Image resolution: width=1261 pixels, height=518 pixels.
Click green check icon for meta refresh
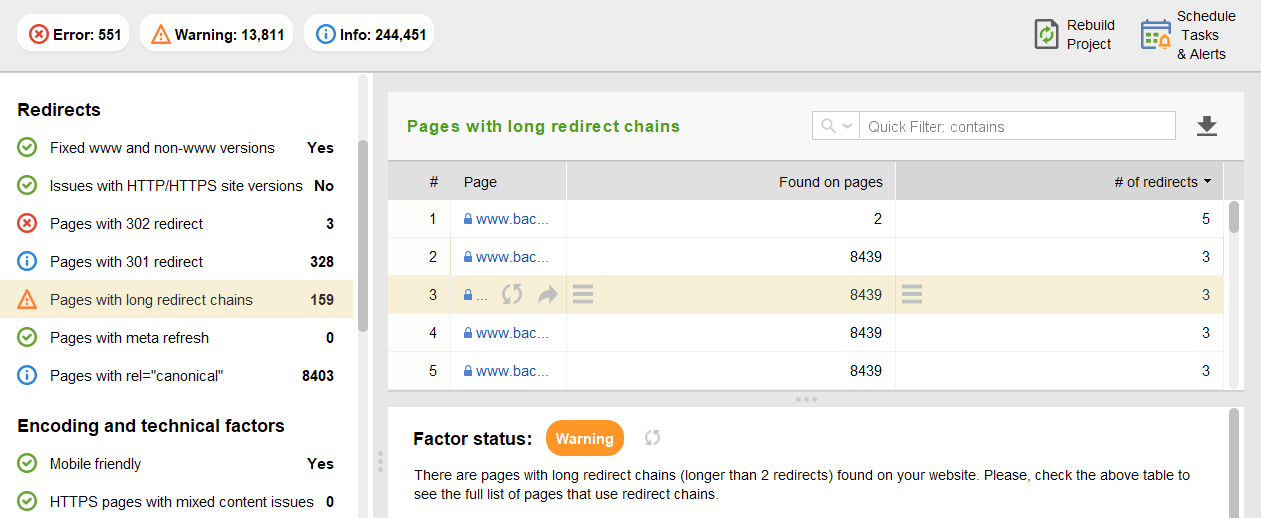coord(28,338)
